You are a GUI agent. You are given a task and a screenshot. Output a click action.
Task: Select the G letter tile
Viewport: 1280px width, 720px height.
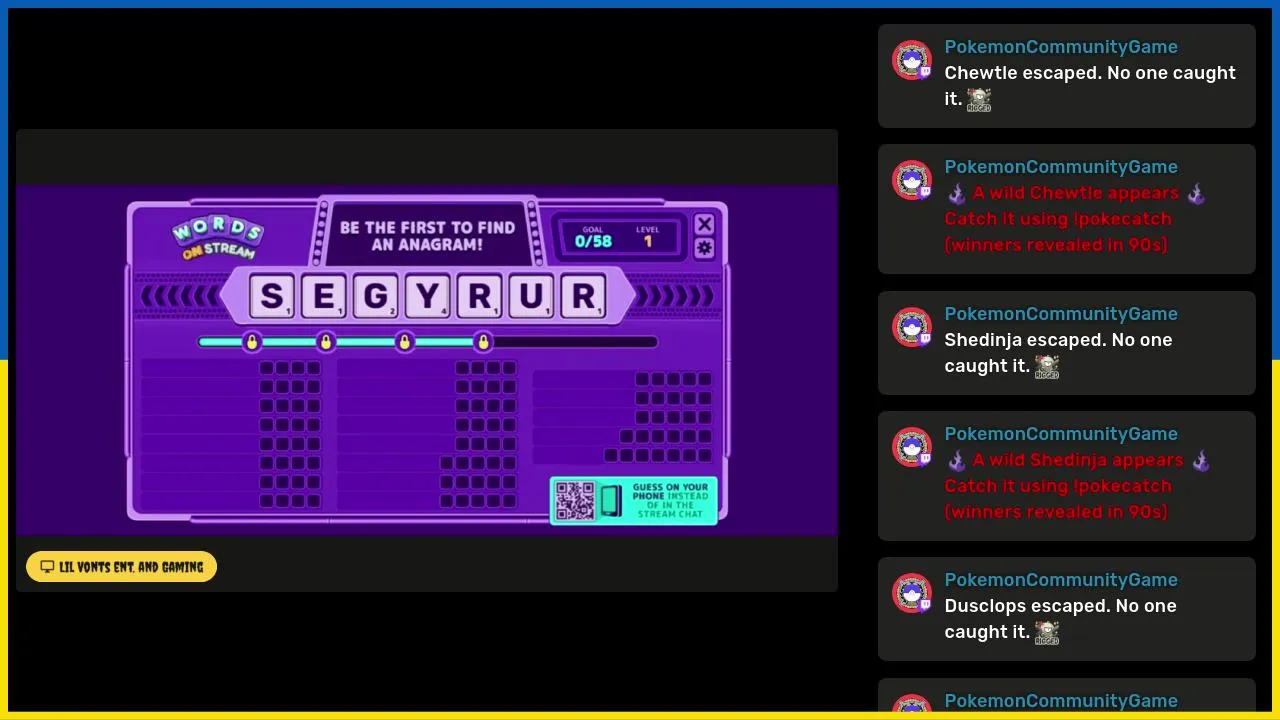375,297
